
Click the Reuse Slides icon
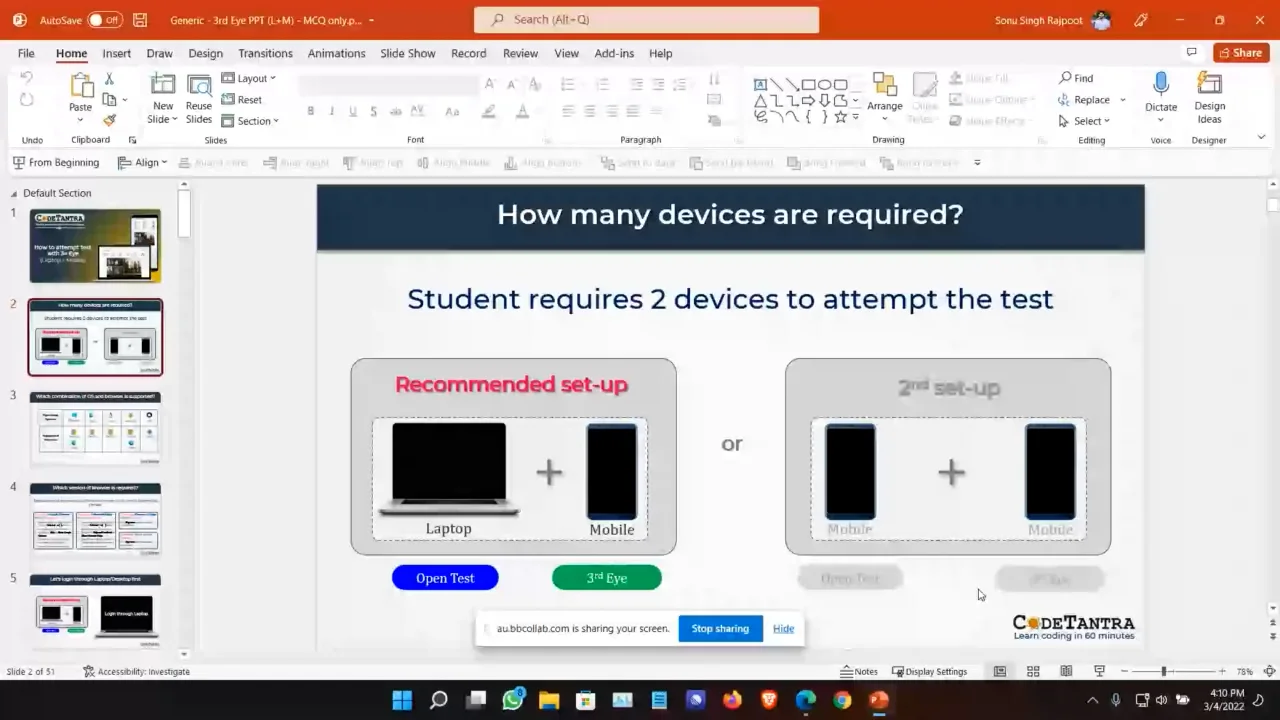[199, 87]
